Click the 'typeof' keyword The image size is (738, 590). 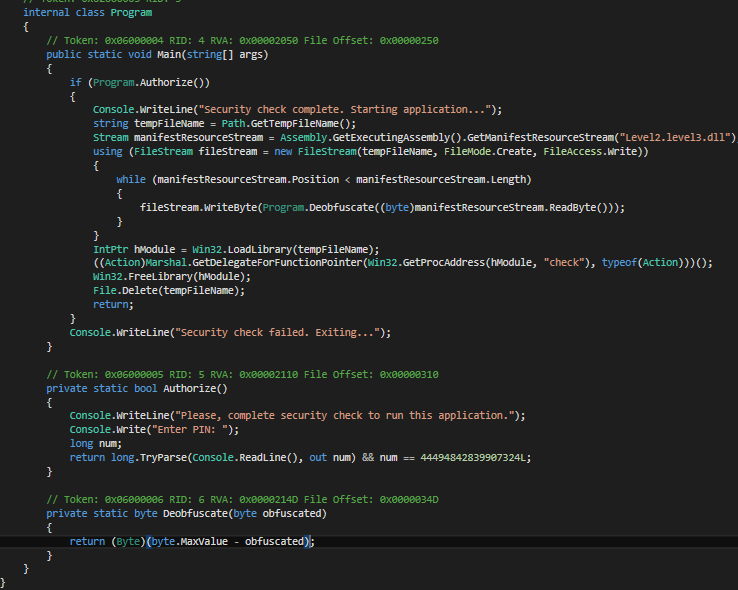click(619, 263)
